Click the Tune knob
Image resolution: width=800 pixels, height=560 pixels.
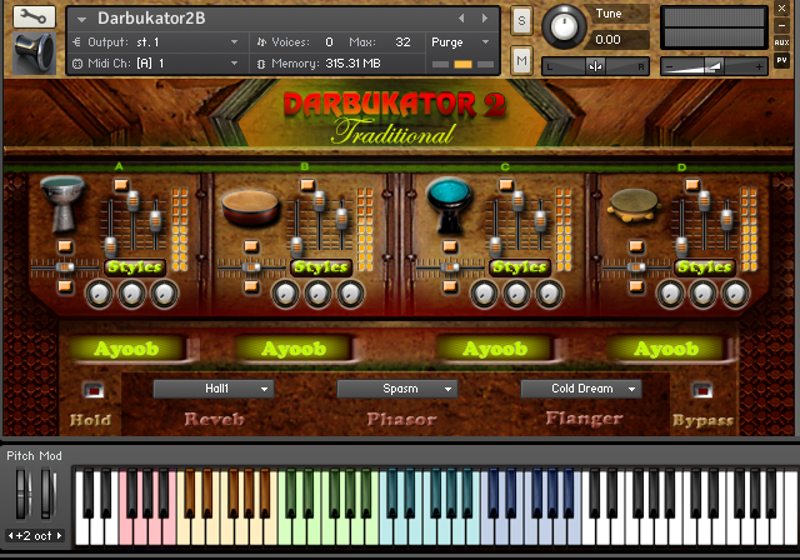563,27
